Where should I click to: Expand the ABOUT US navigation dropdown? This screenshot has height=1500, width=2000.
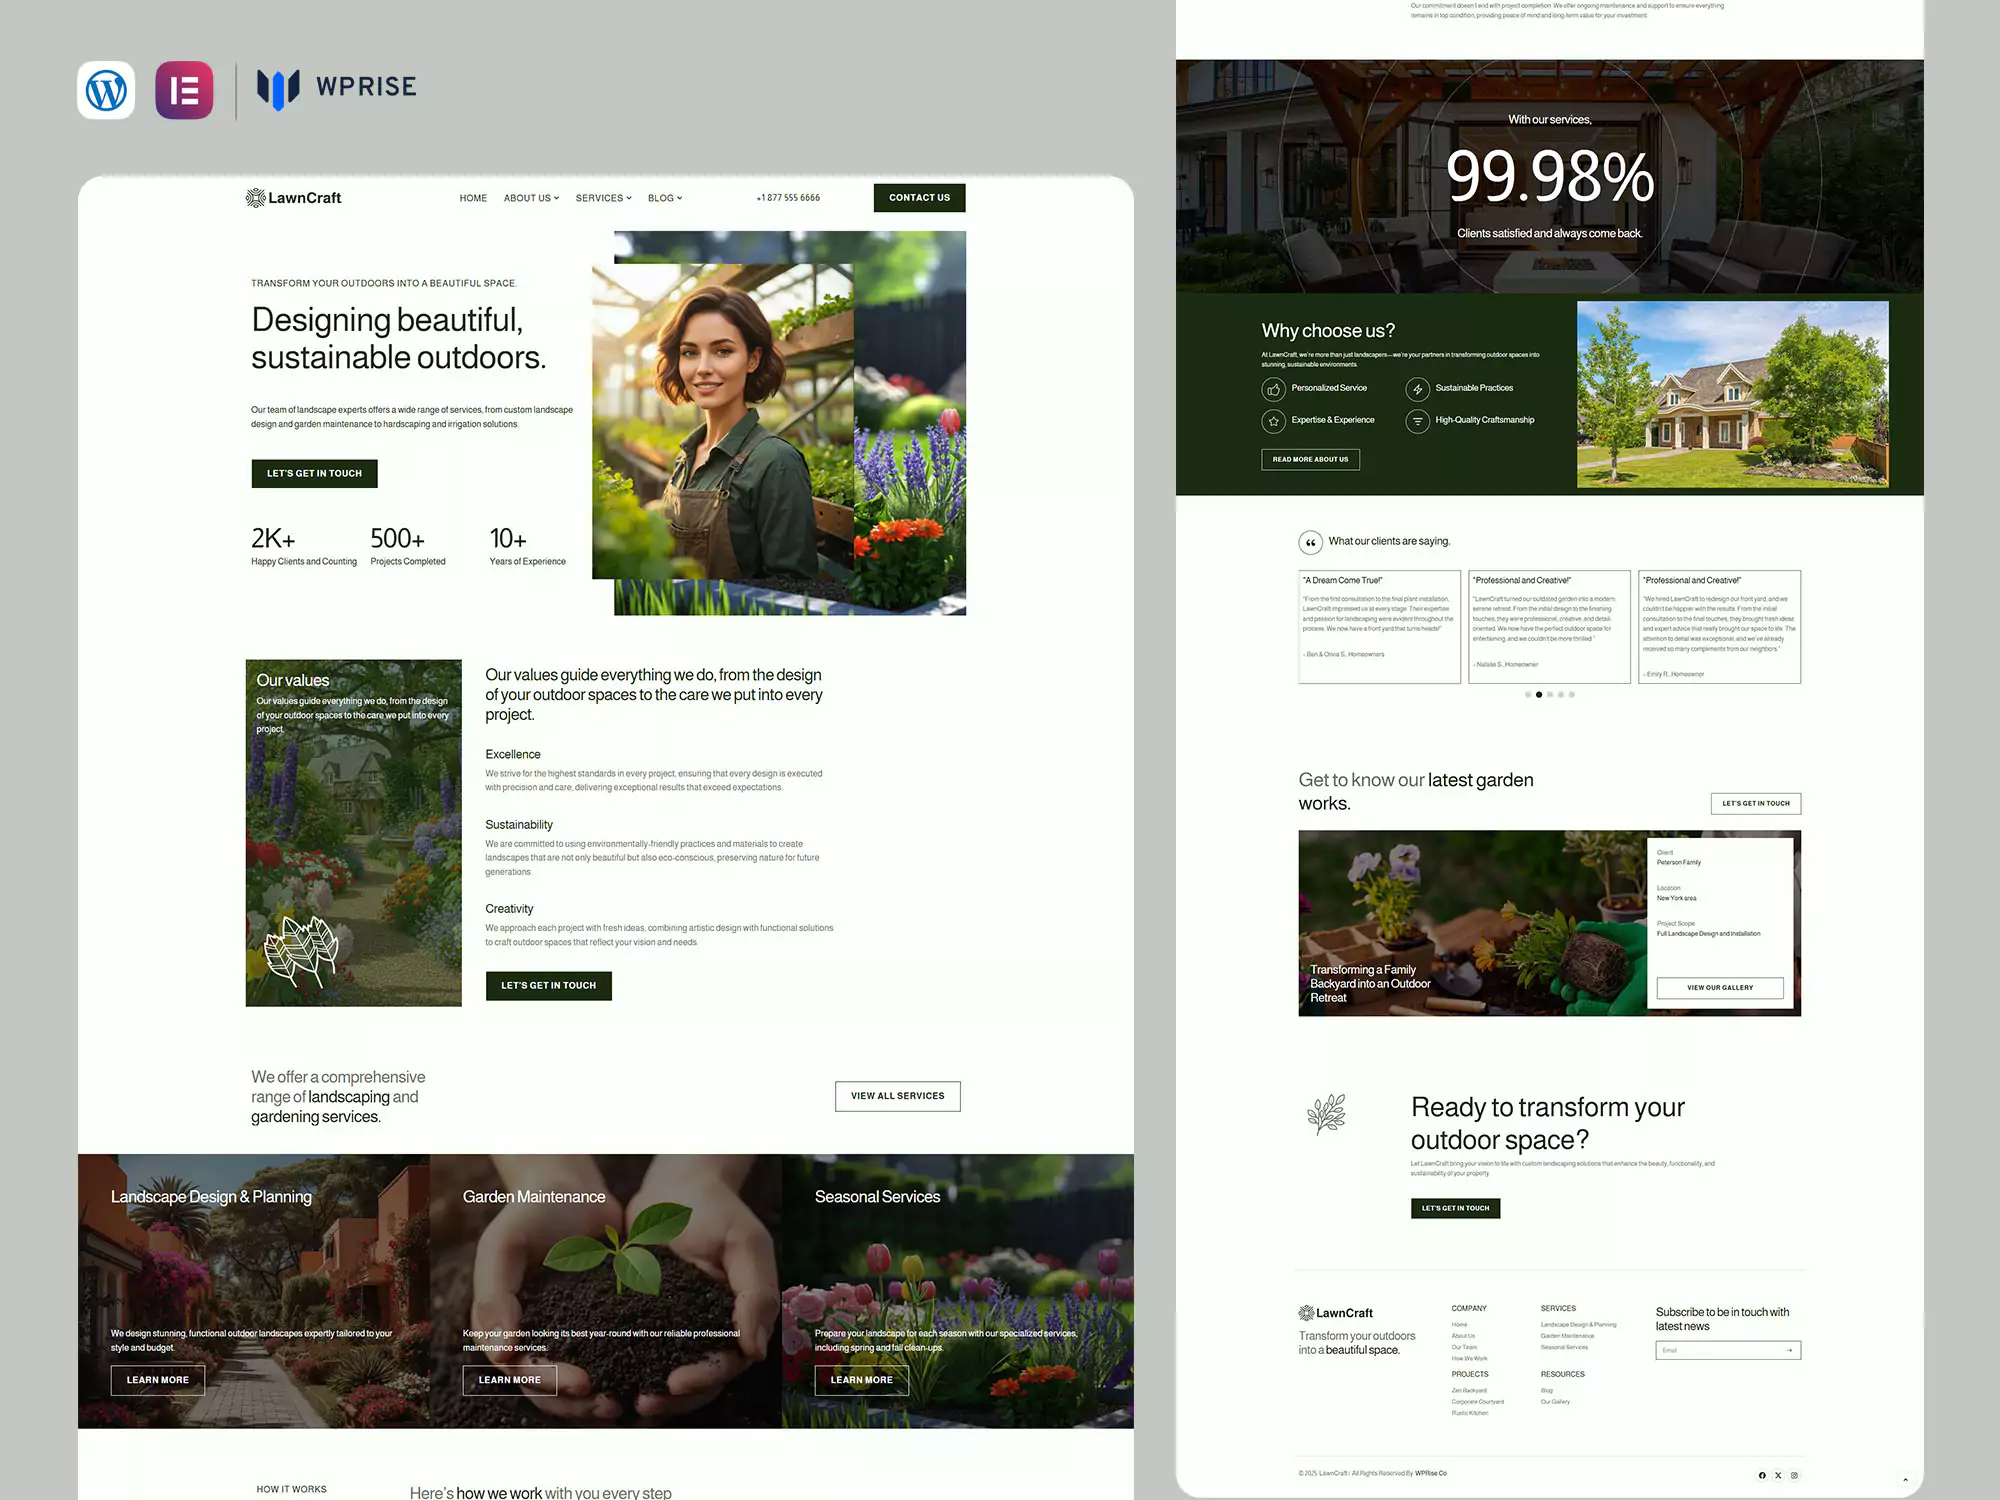click(530, 198)
